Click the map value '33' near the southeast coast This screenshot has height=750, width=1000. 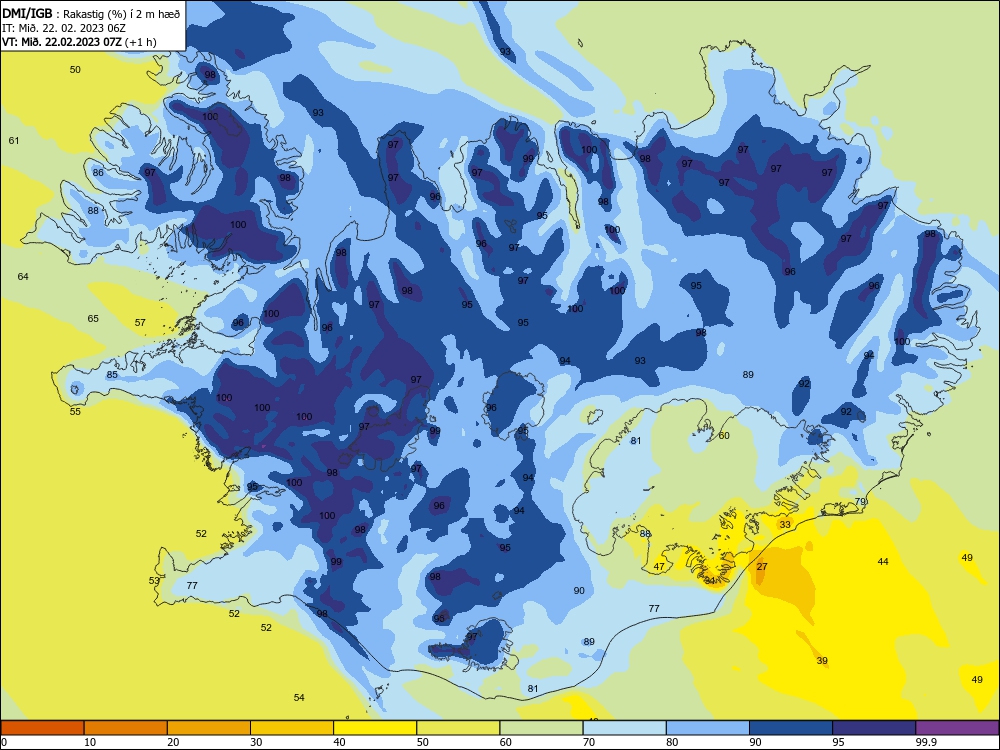pyautogui.click(x=785, y=524)
